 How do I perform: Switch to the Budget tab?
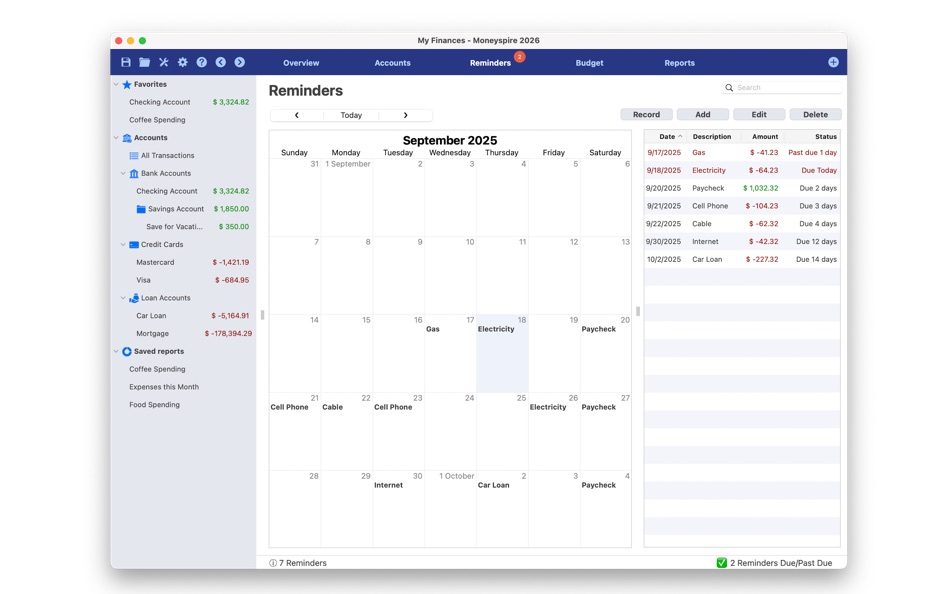pos(590,63)
